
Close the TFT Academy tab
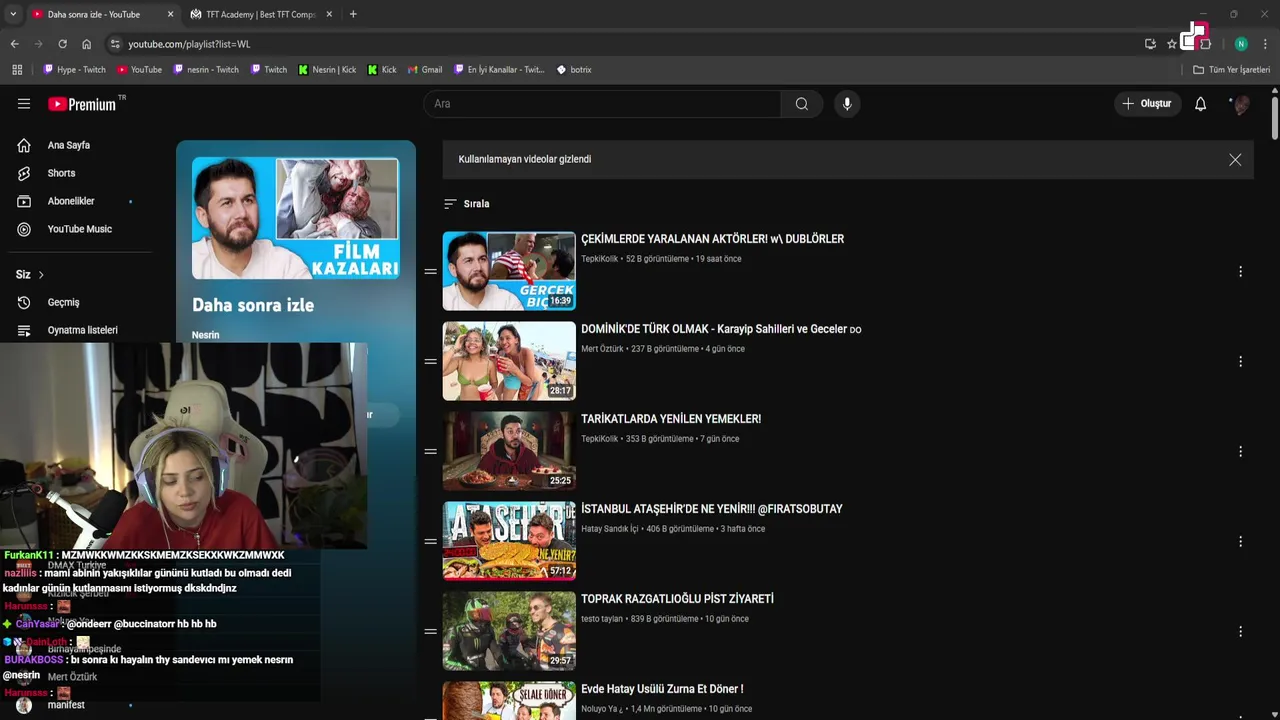[x=329, y=14]
